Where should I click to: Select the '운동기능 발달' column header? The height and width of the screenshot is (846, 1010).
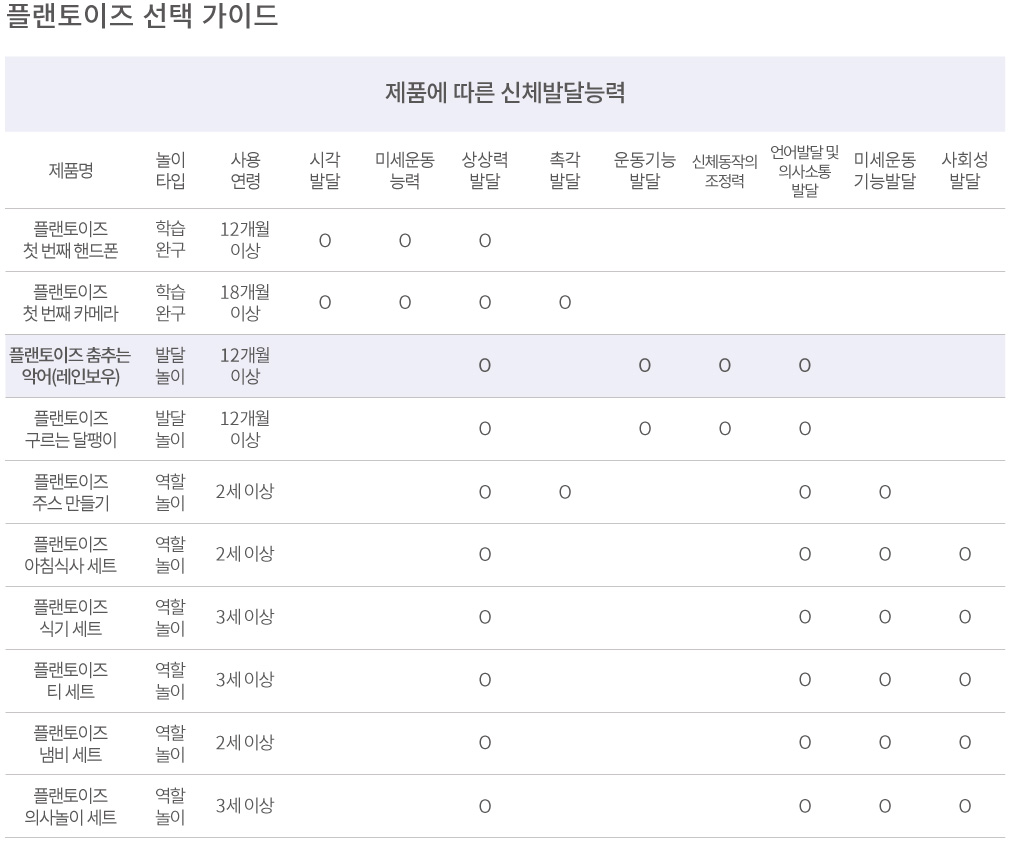tap(644, 170)
